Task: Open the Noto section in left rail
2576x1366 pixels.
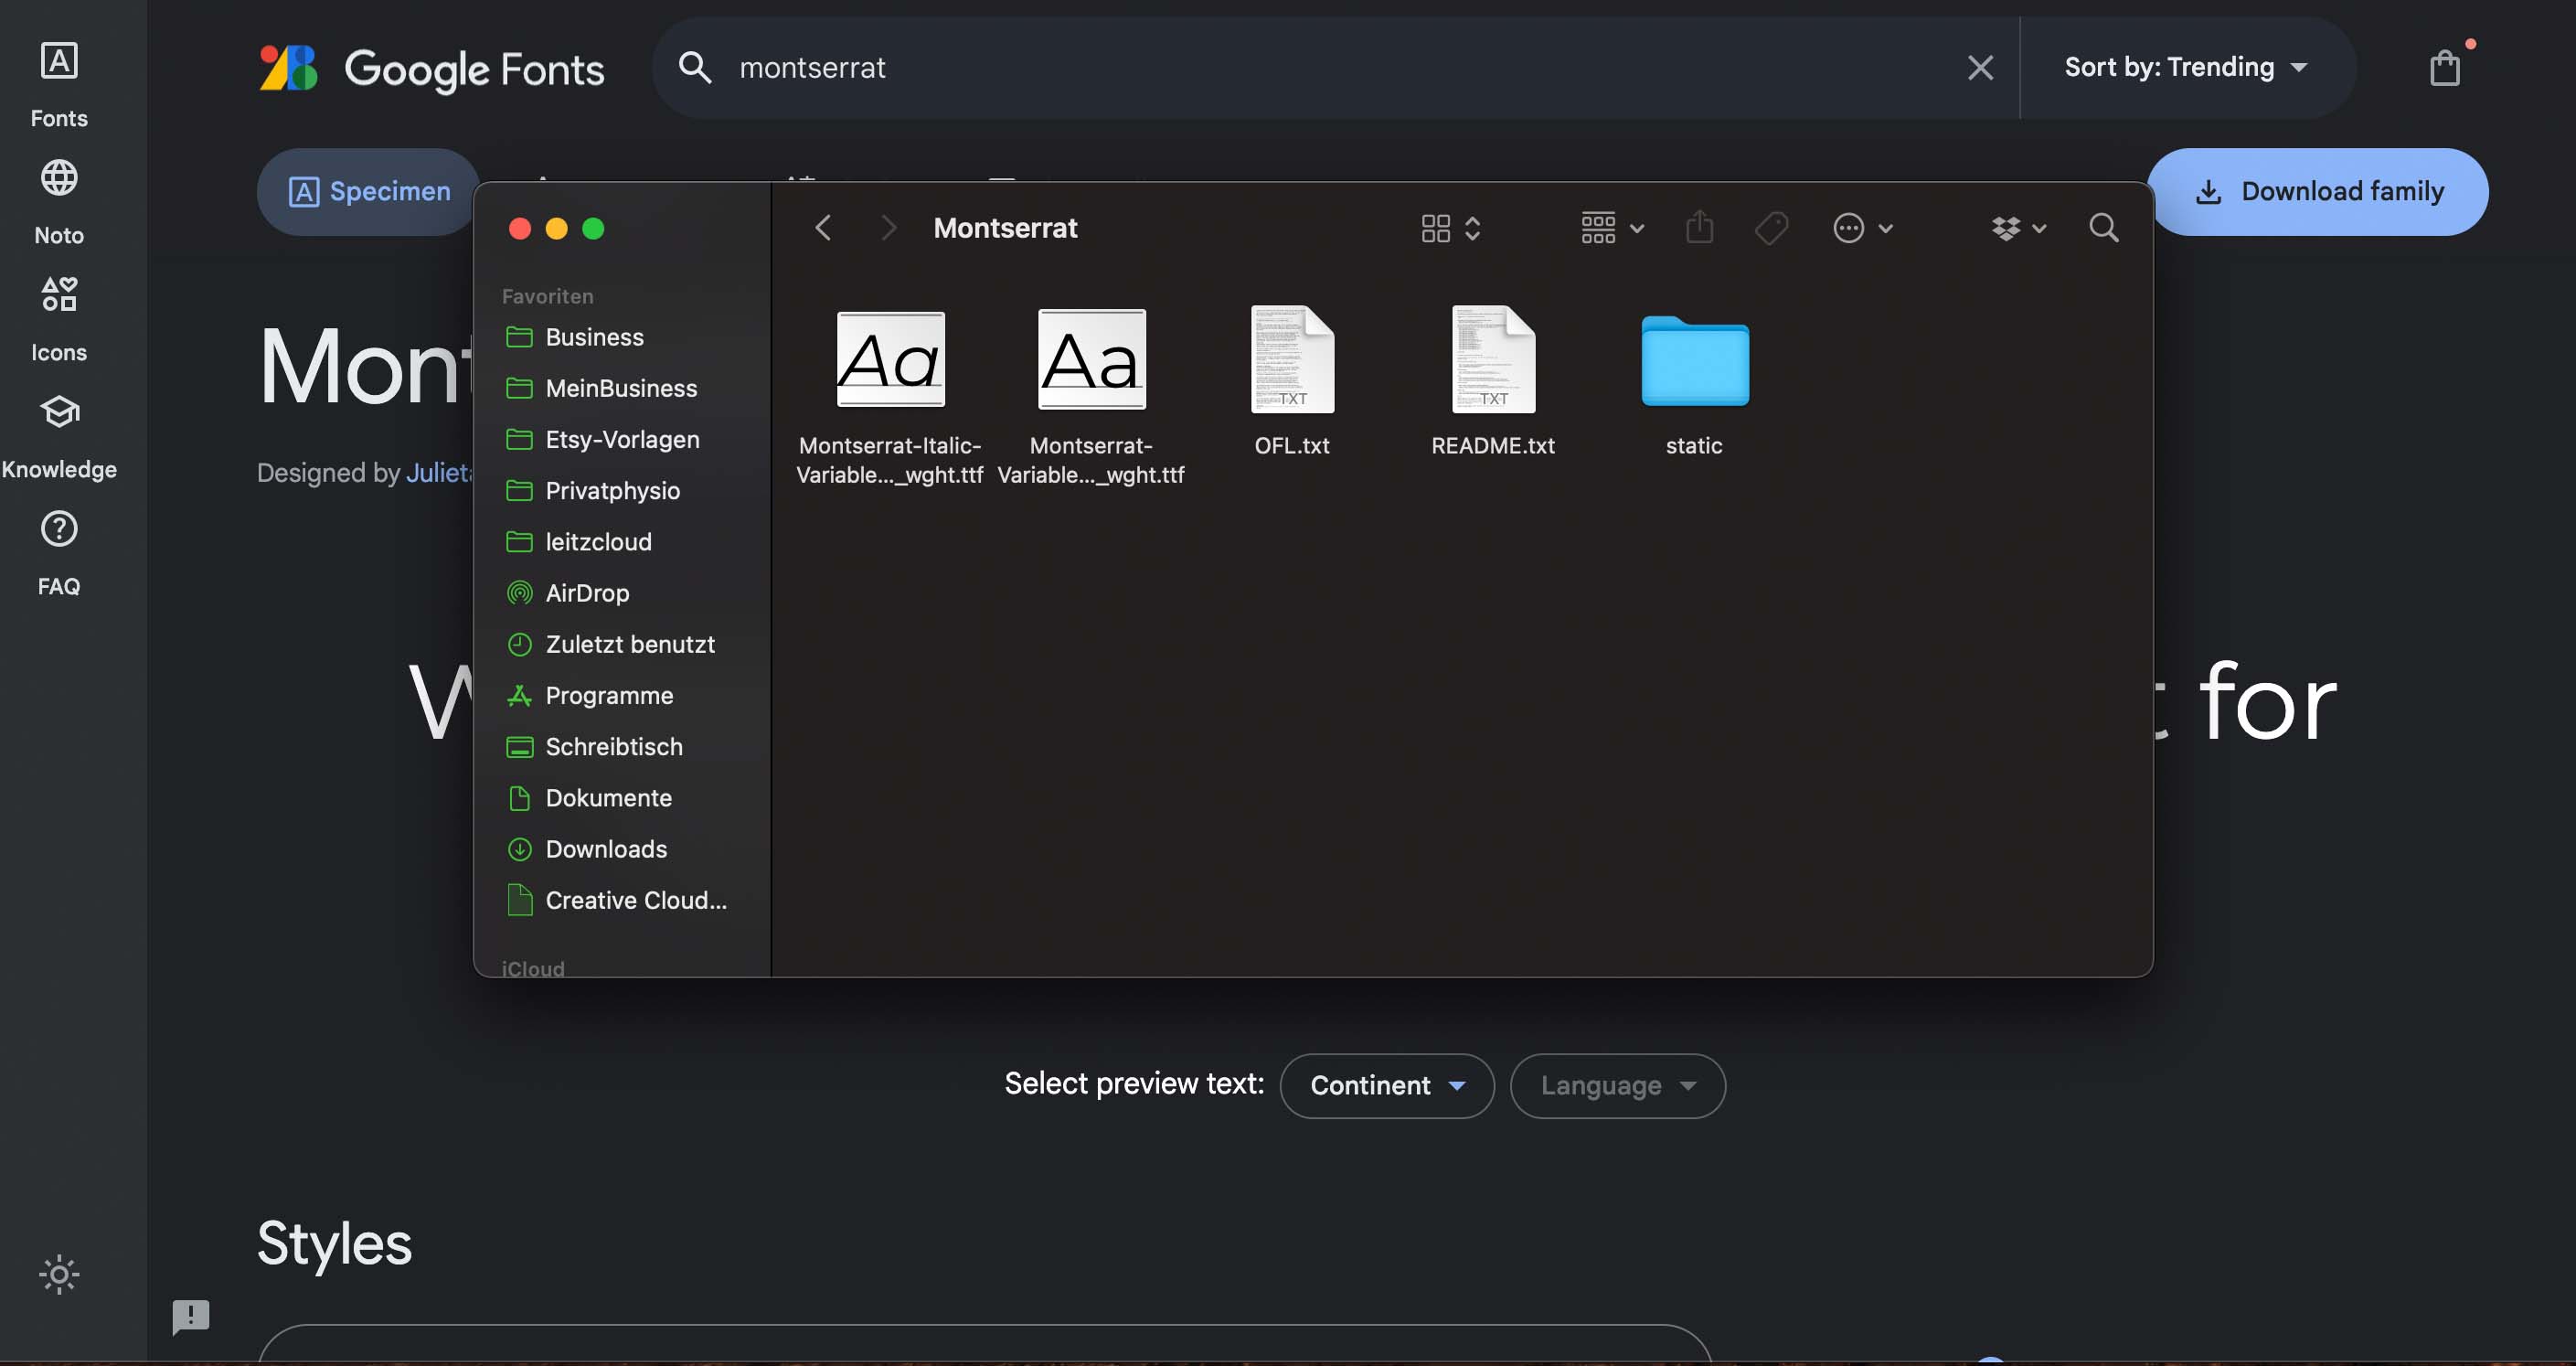Action: coord(59,201)
